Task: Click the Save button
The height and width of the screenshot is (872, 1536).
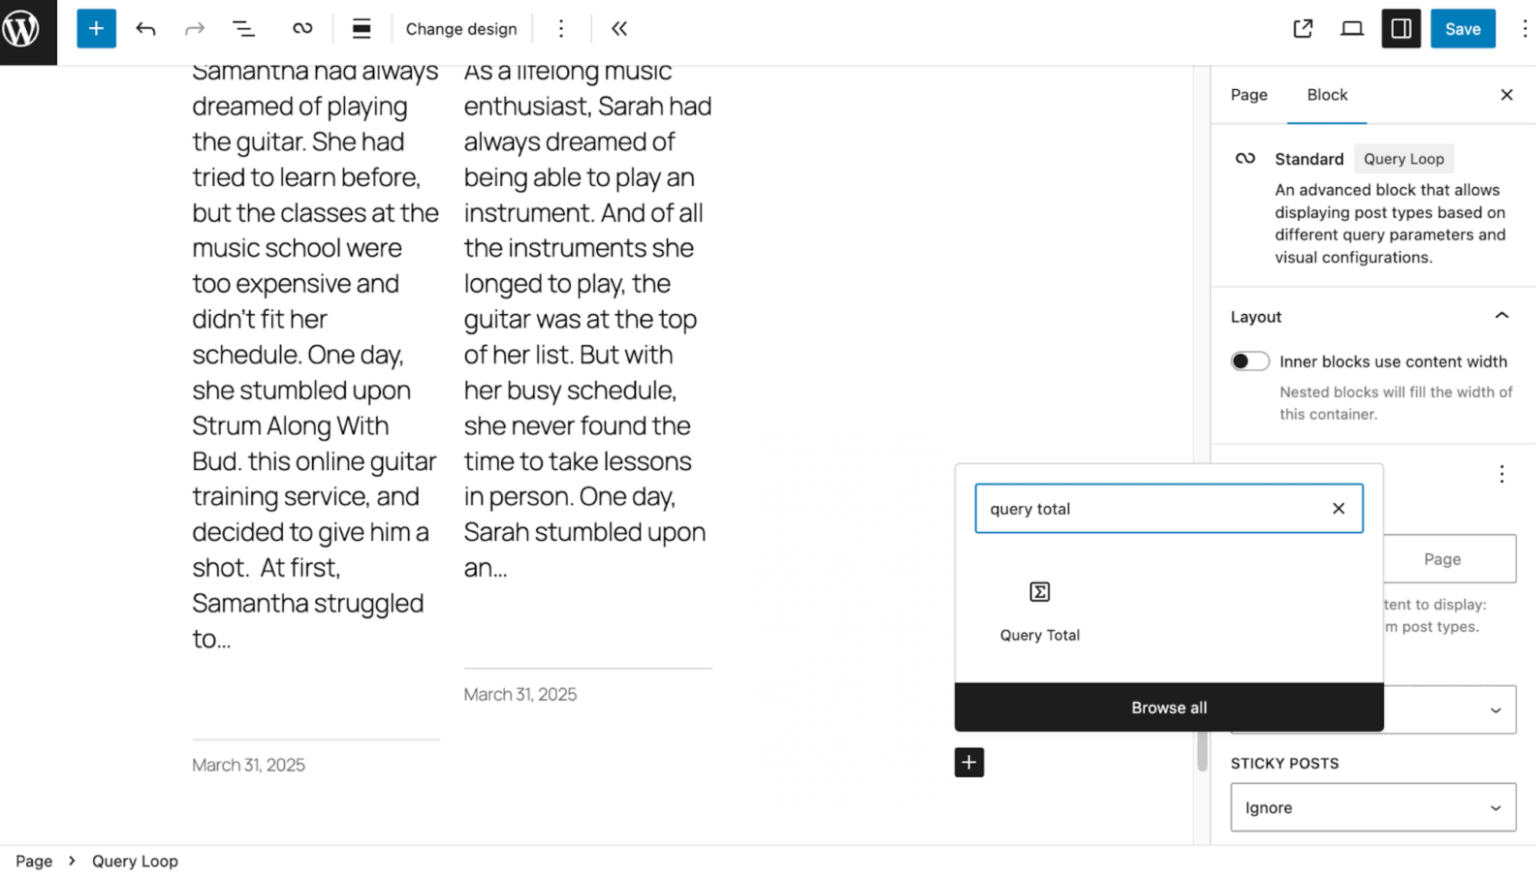Action: pos(1462,29)
